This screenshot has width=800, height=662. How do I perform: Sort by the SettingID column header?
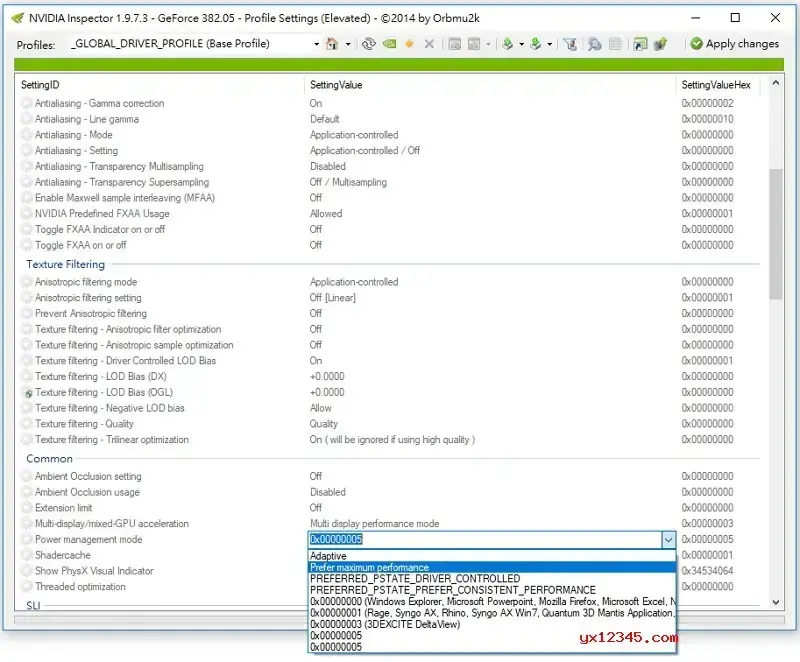[x=160, y=85]
